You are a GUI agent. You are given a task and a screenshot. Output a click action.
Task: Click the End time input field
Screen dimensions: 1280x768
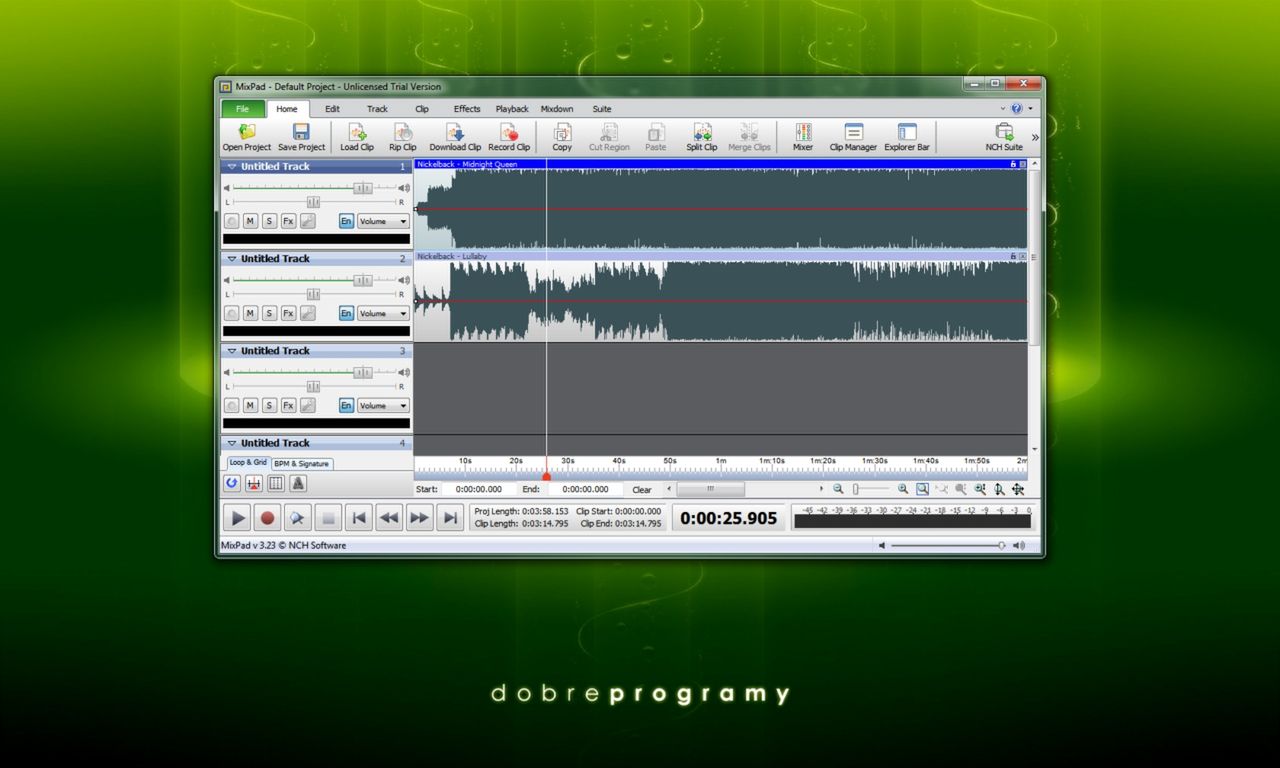point(586,490)
